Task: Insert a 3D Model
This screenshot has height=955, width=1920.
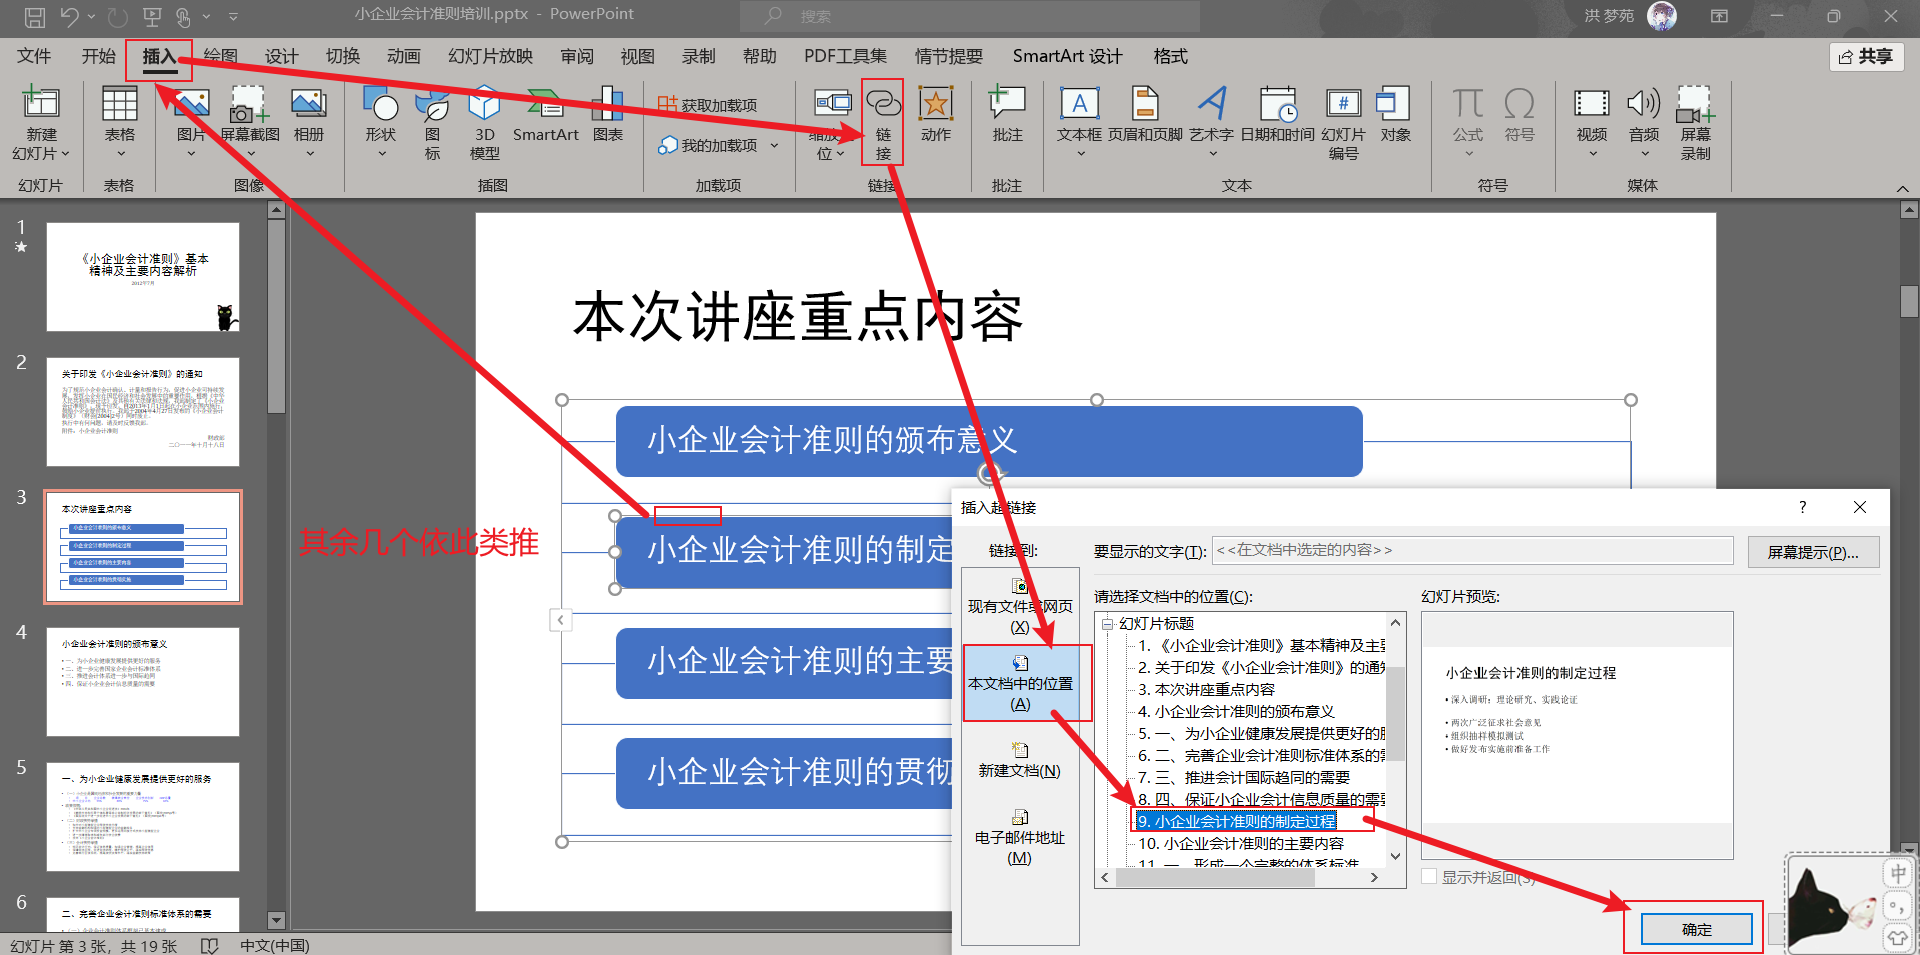Action: coord(484,124)
